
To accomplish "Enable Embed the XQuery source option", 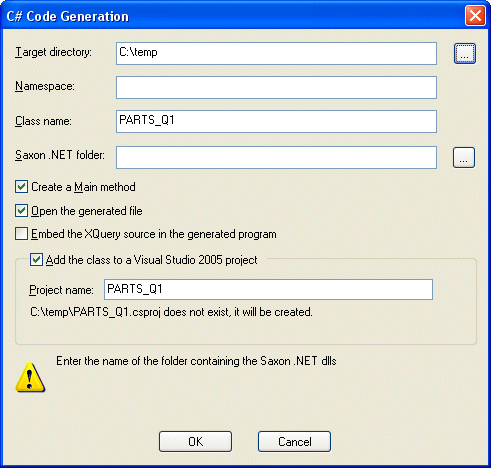I will coord(21,234).
